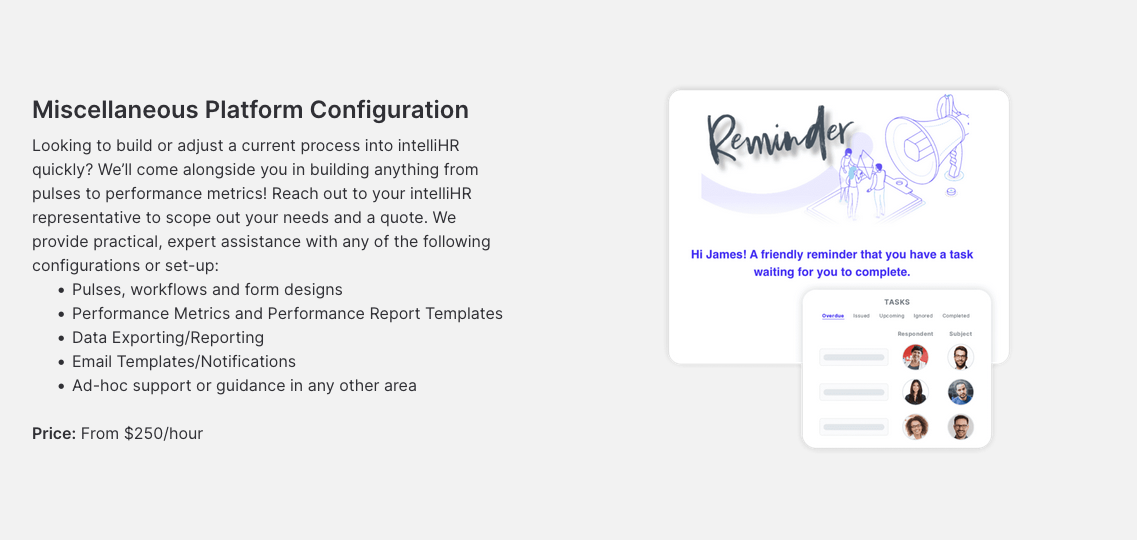Click the Respondent column header
Image resolution: width=1137 pixels, height=540 pixels.
(x=915, y=334)
